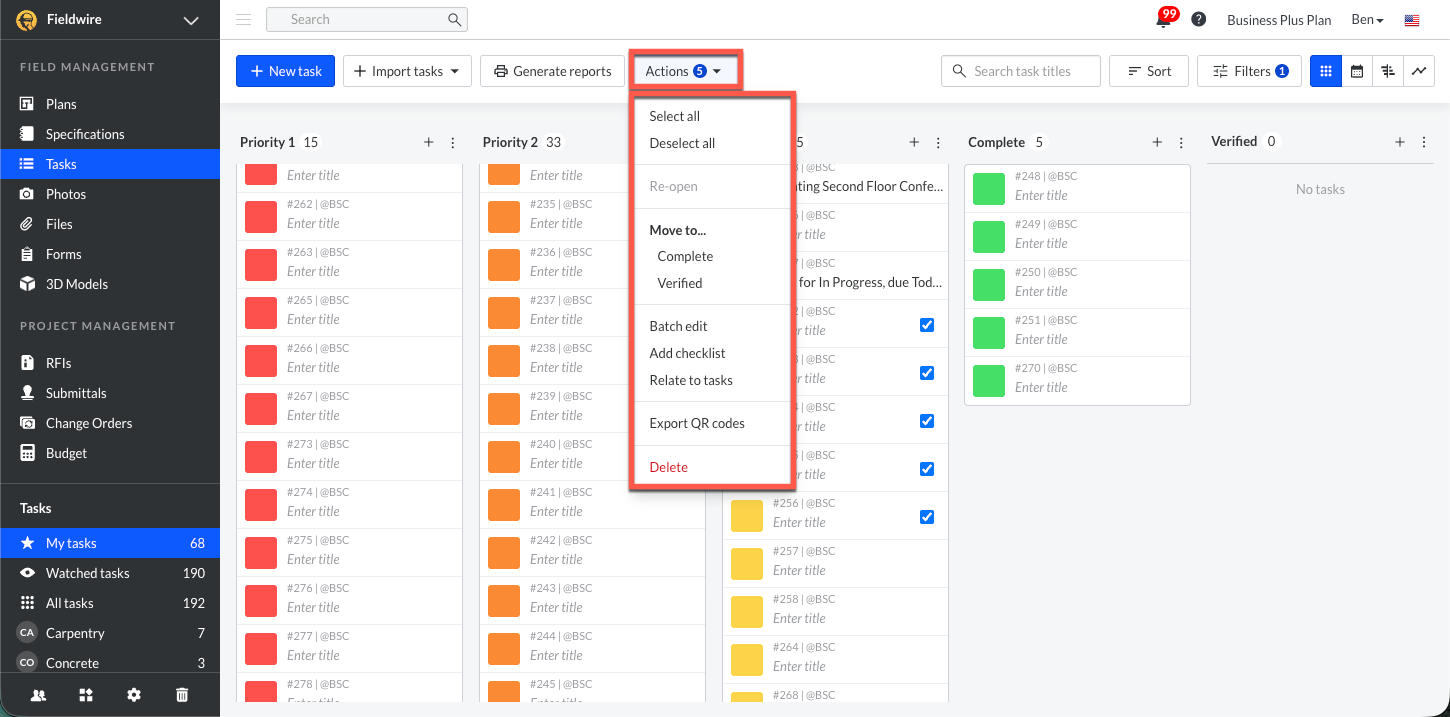Open Business Plus Plan link
The height and width of the screenshot is (717, 1450).
coord(1279,20)
